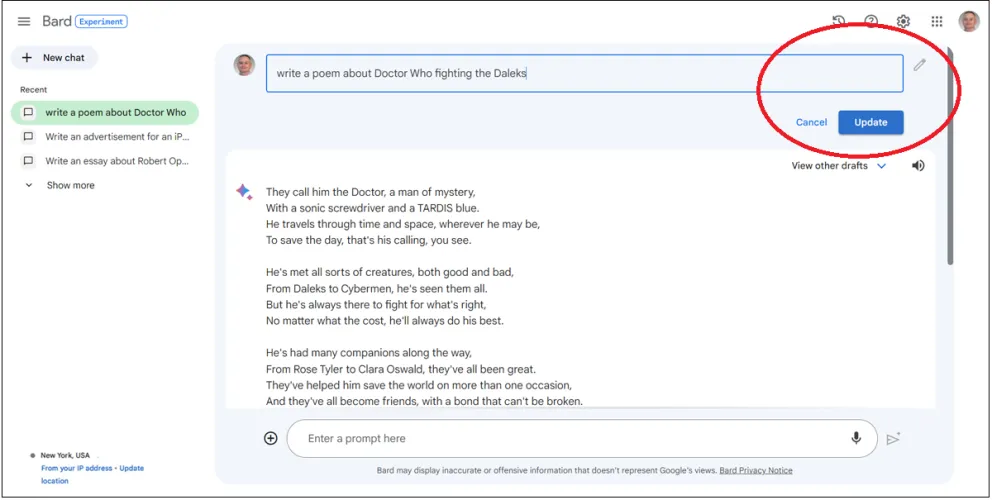The image size is (992, 500).
Task: Cancel the prompt edit
Action: tap(811, 122)
